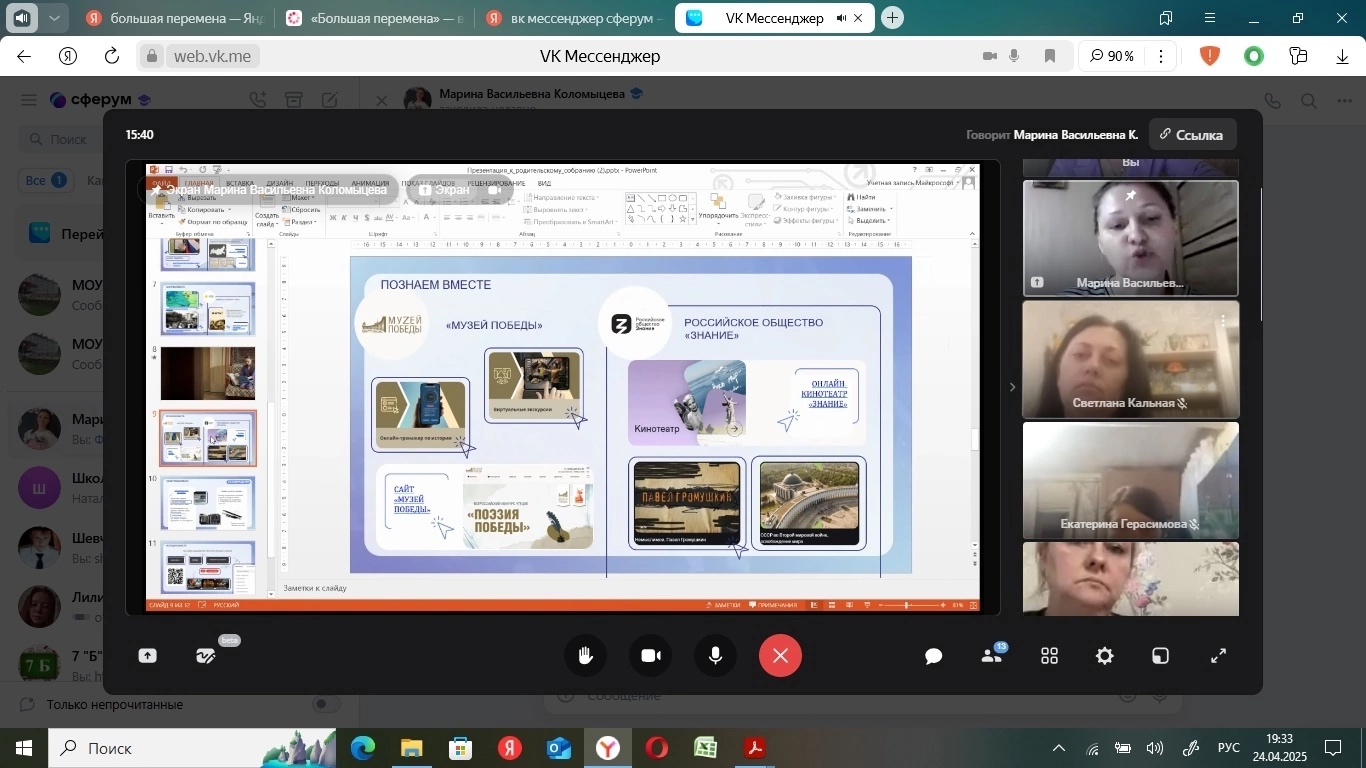1366x768 pixels.
Task: Open the Sferum hamburger menu
Action: tap(28, 100)
